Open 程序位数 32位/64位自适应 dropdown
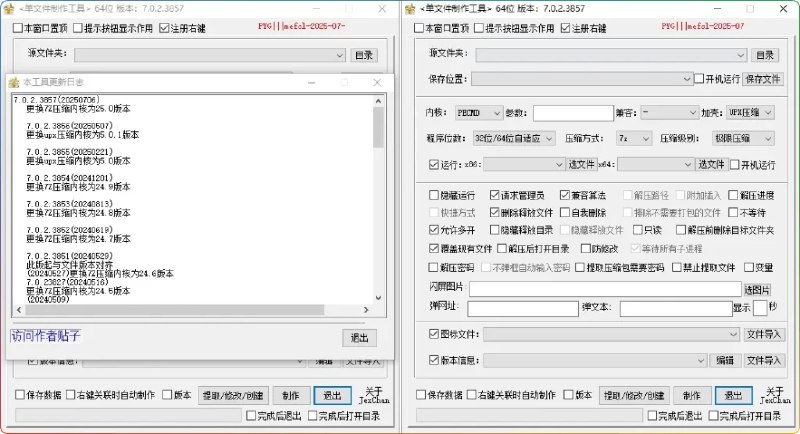800x434 pixels. click(x=513, y=138)
